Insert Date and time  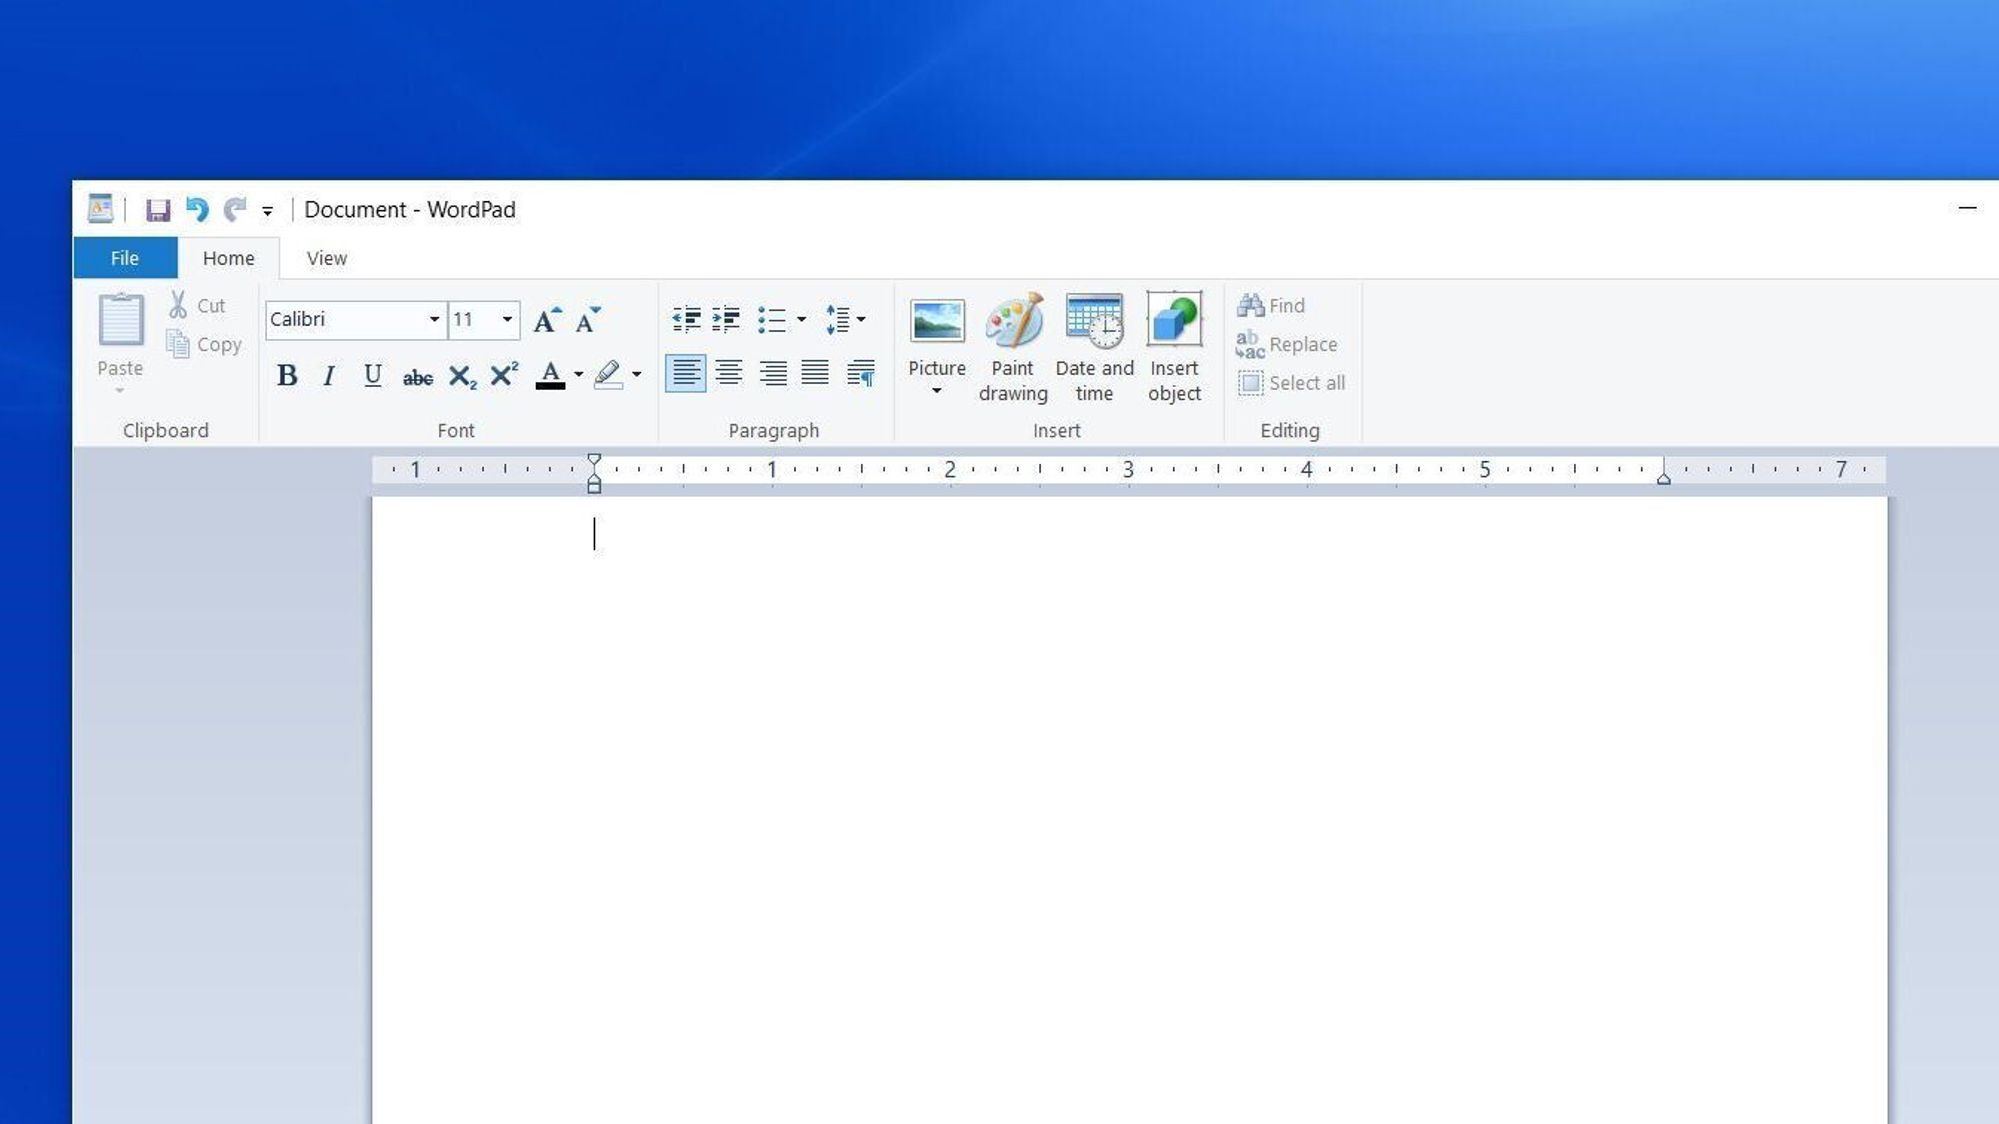click(1094, 347)
